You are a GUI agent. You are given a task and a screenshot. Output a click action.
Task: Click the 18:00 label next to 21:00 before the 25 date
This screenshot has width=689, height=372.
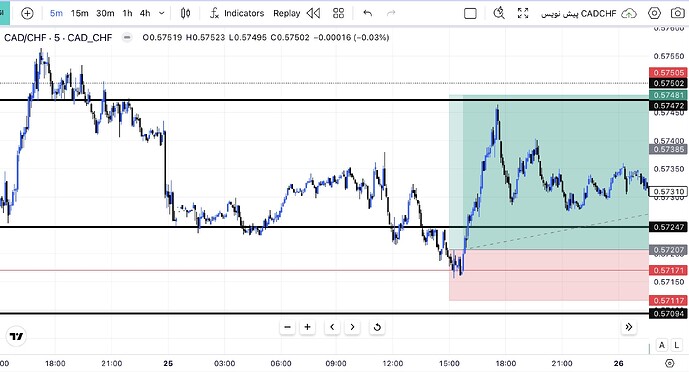pyautogui.click(x=55, y=363)
